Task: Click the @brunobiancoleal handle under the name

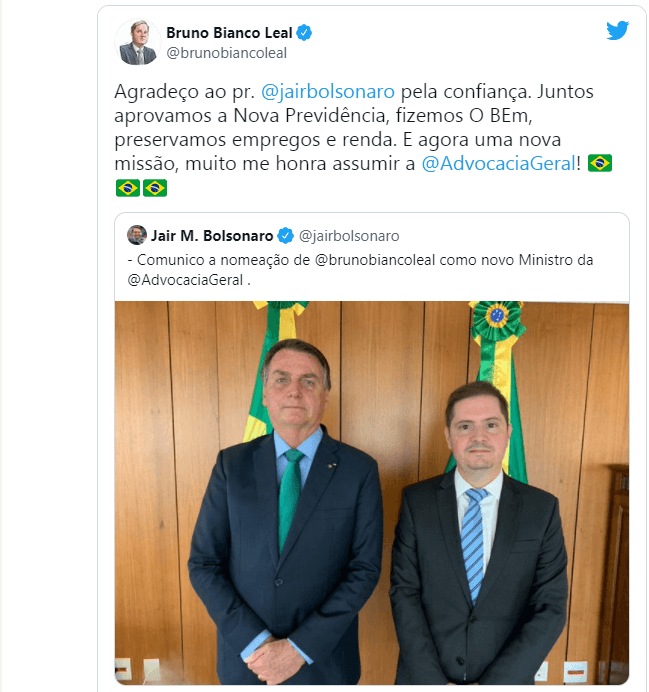Action: tap(226, 53)
